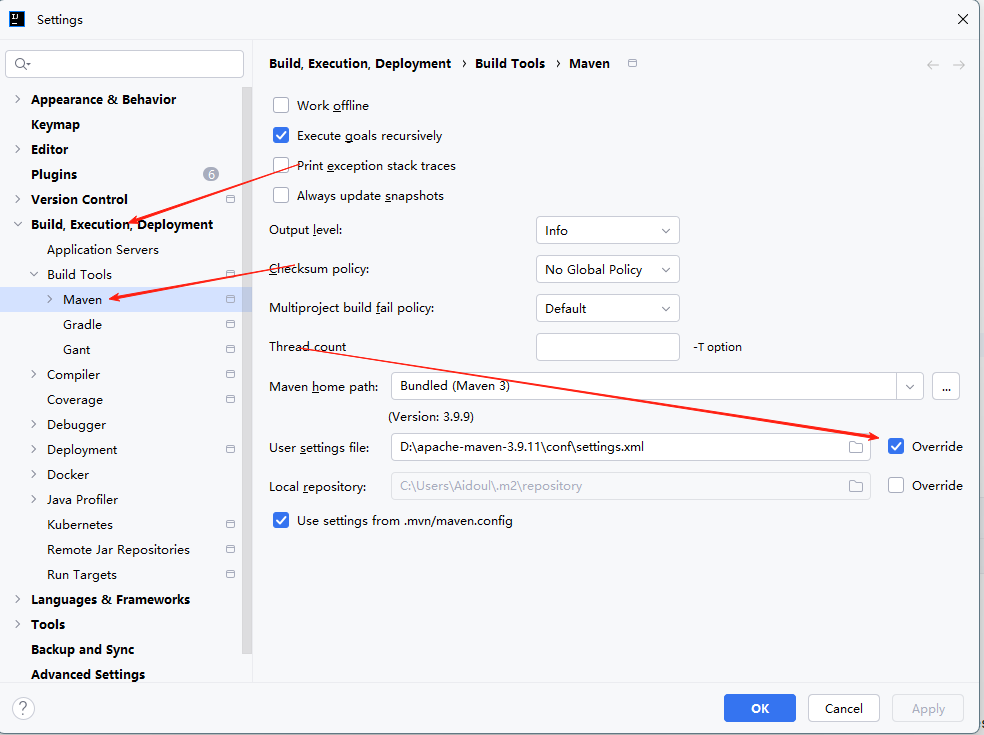Click project-level icon beside Maven breadcrumb
Screen dimensions: 984x735
click(x=633, y=63)
